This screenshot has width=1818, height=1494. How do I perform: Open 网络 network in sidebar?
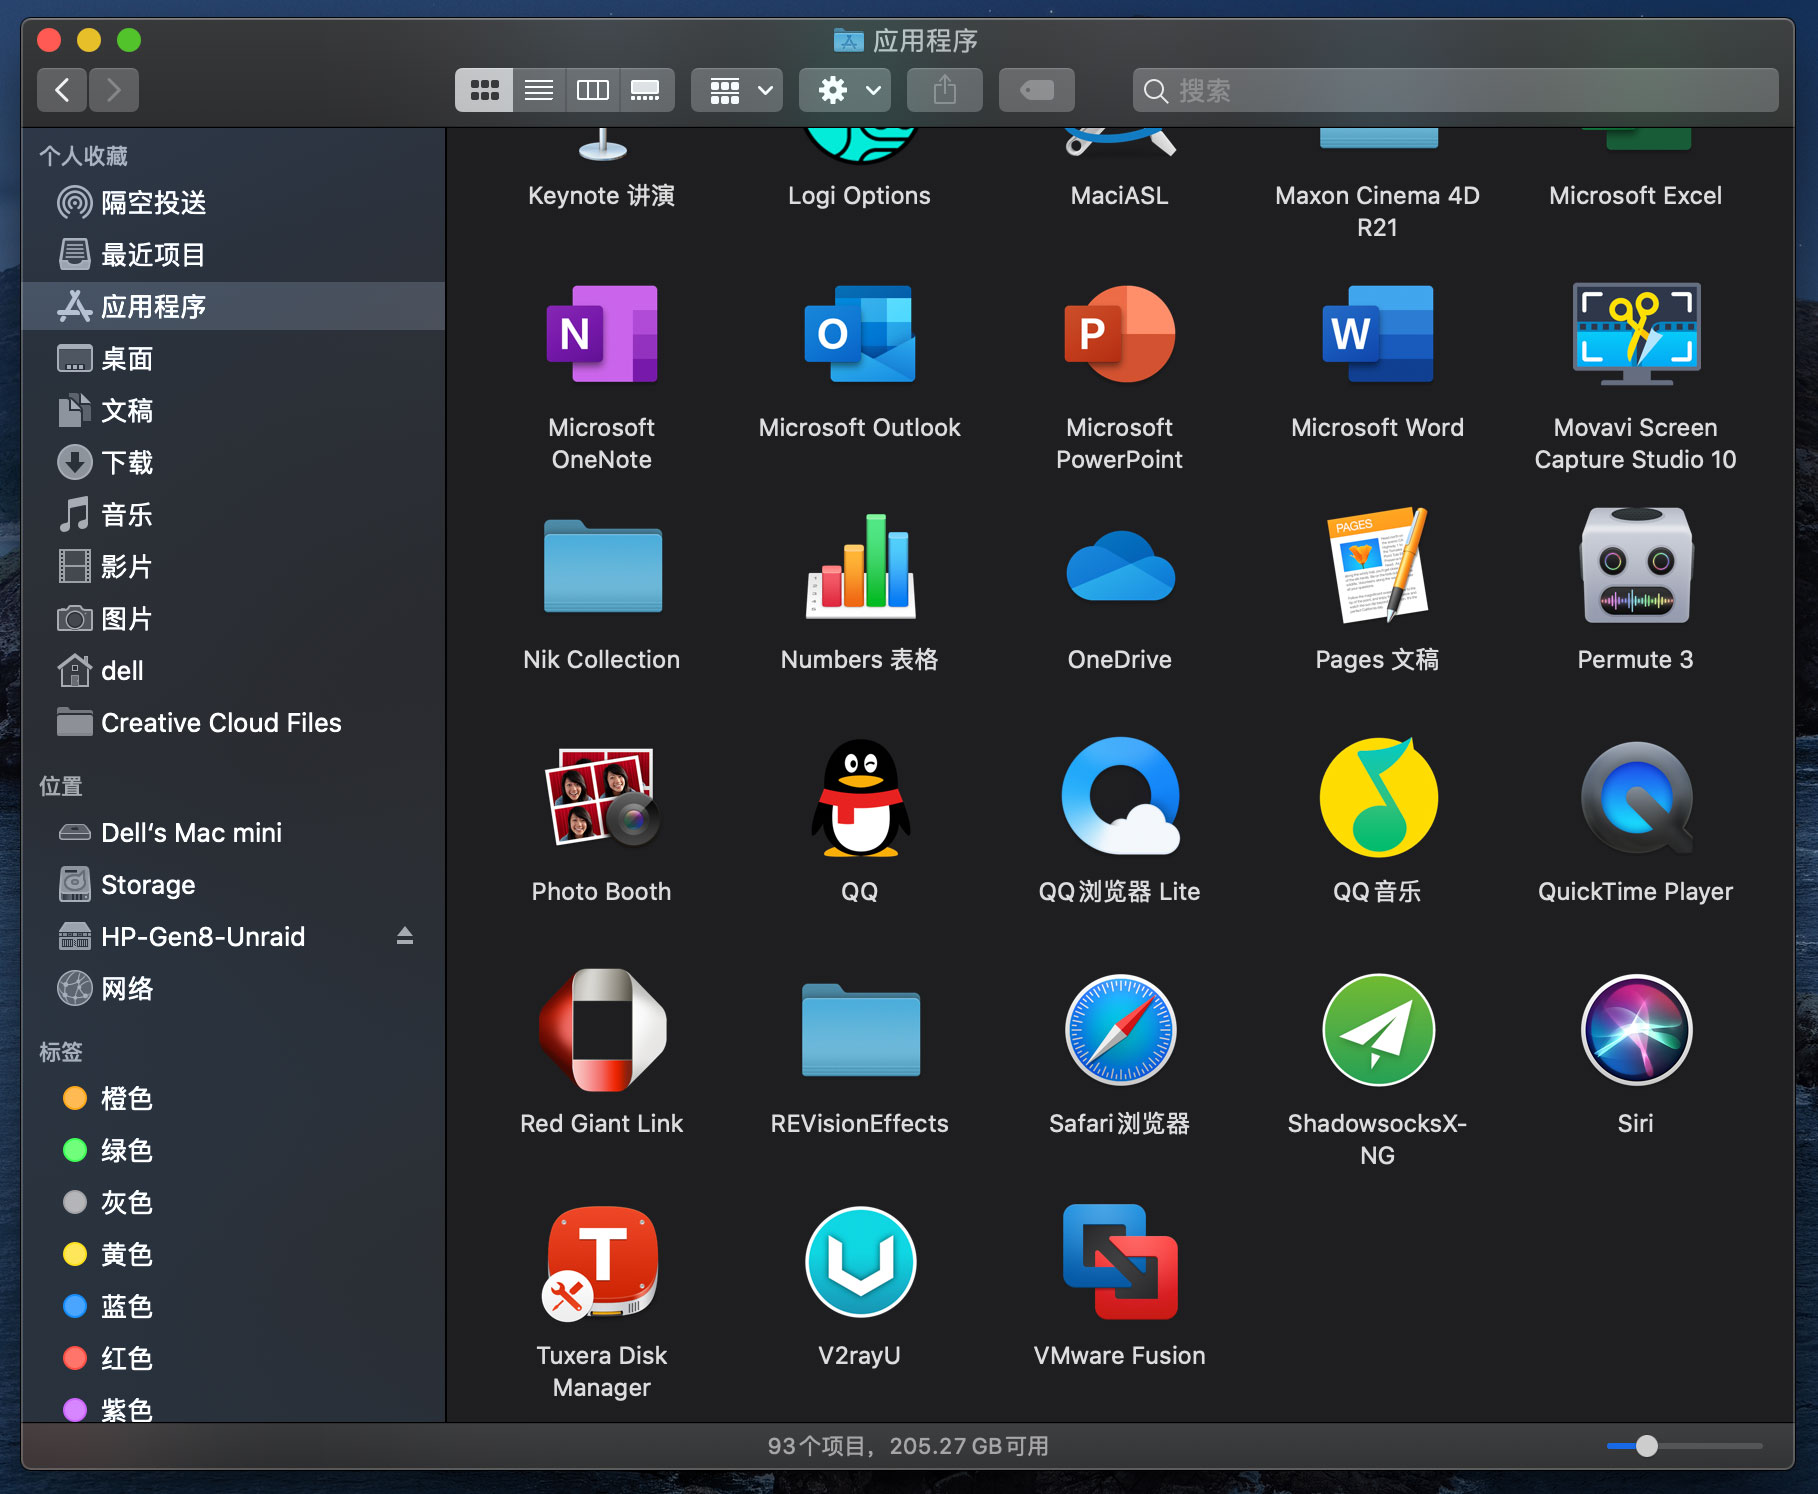[x=233, y=989]
